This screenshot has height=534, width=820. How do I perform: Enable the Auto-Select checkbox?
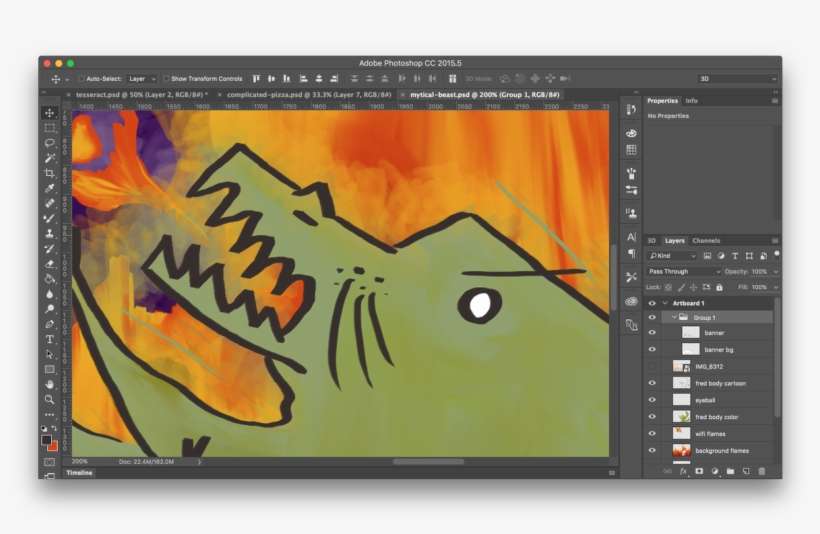click(x=82, y=78)
